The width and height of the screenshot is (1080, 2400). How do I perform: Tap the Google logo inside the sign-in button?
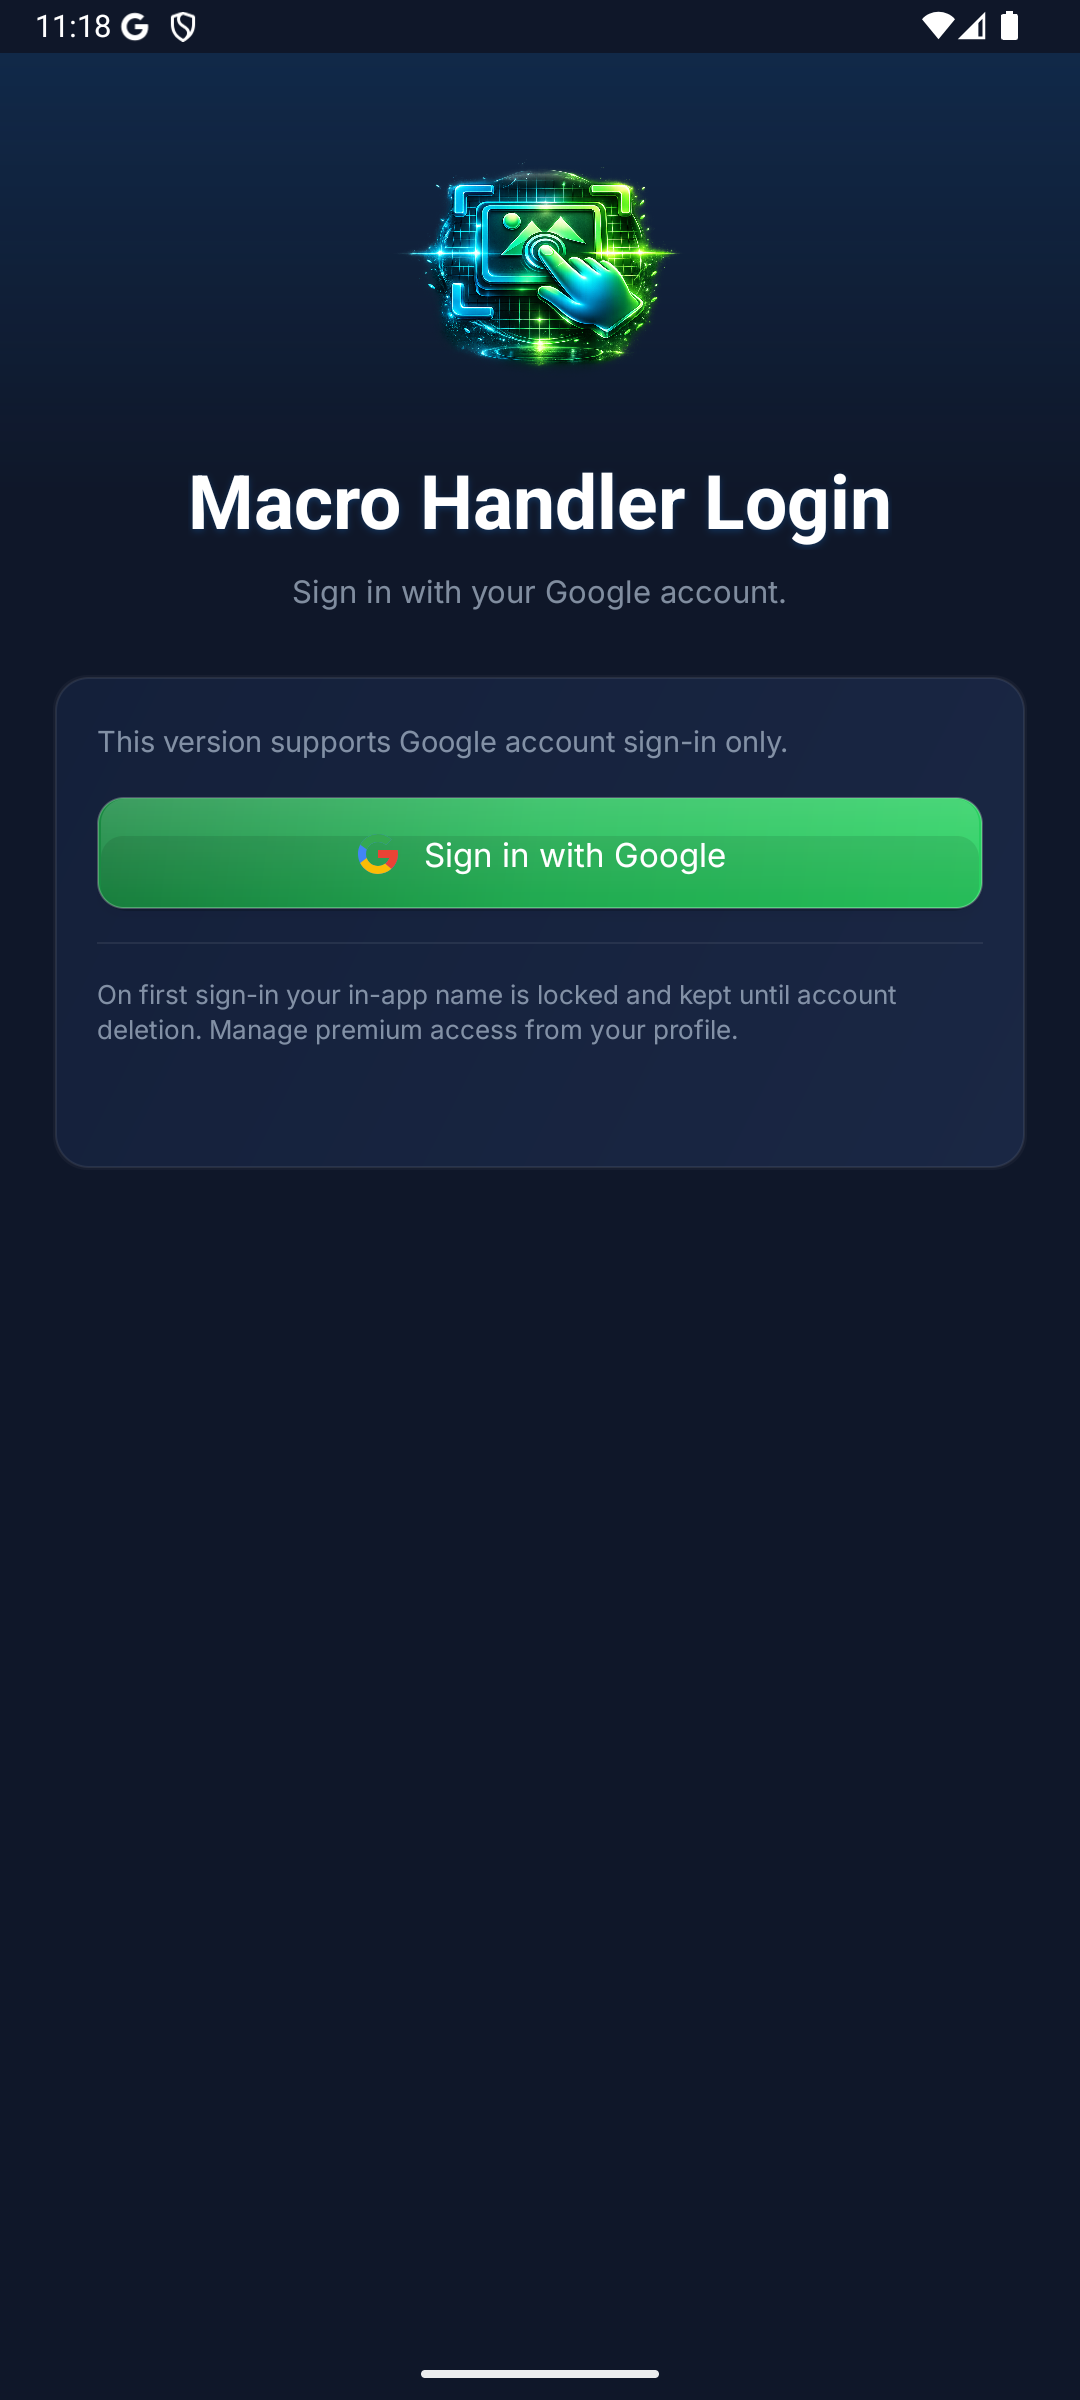tap(378, 855)
